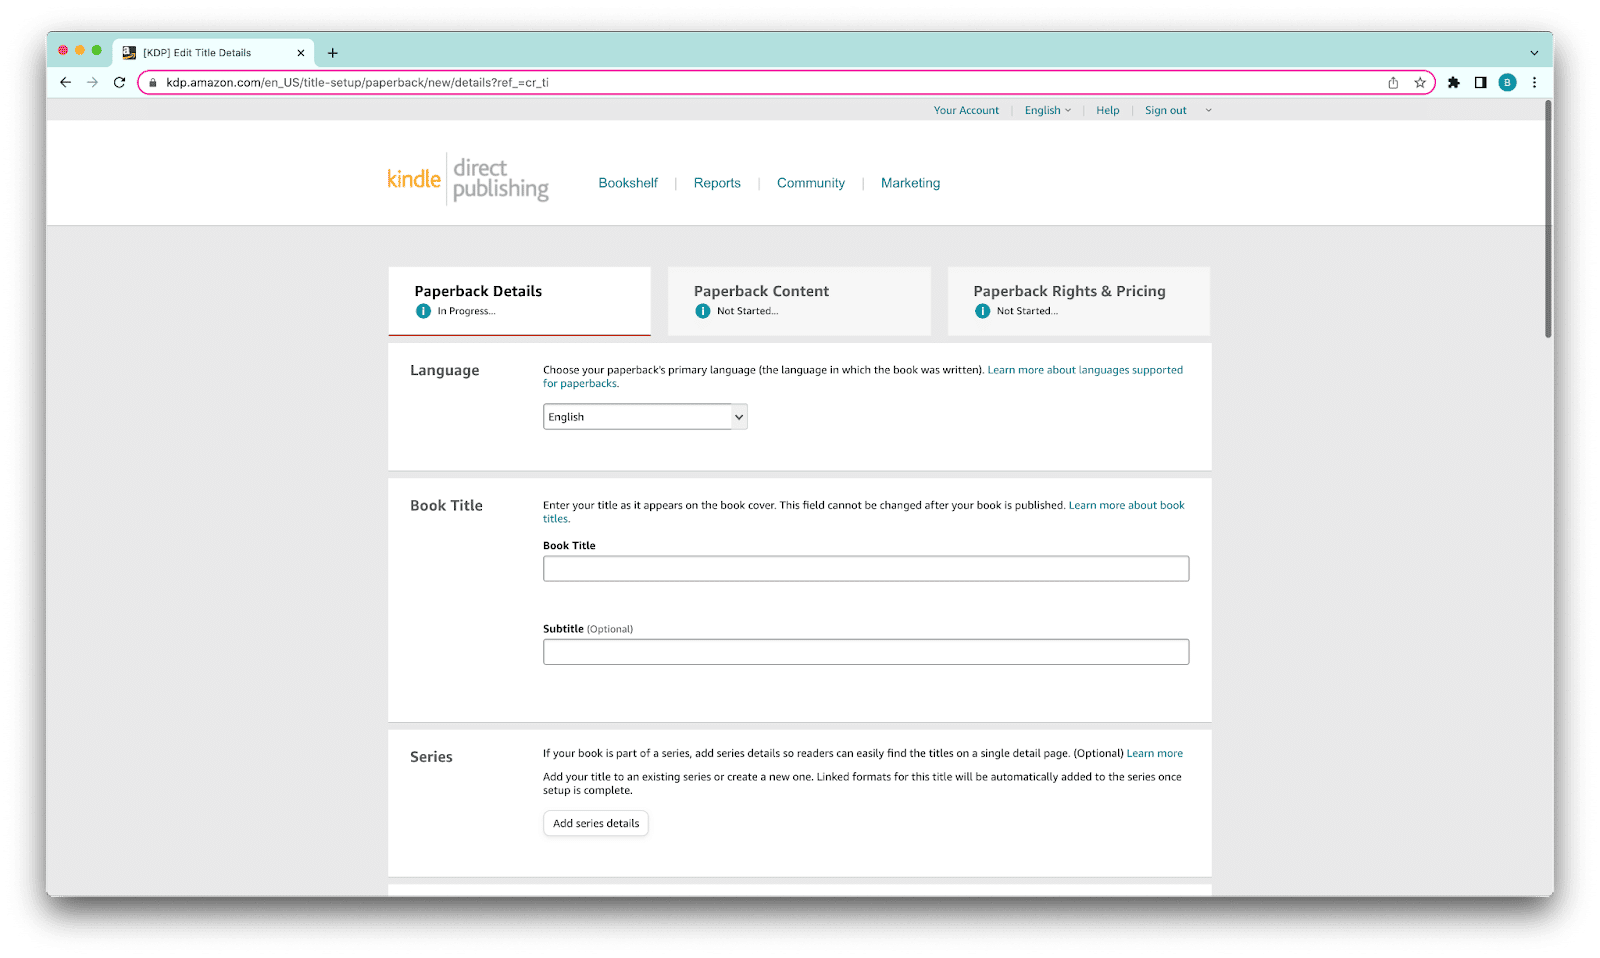Open a new browser tab
The image size is (1600, 958).
(x=333, y=53)
